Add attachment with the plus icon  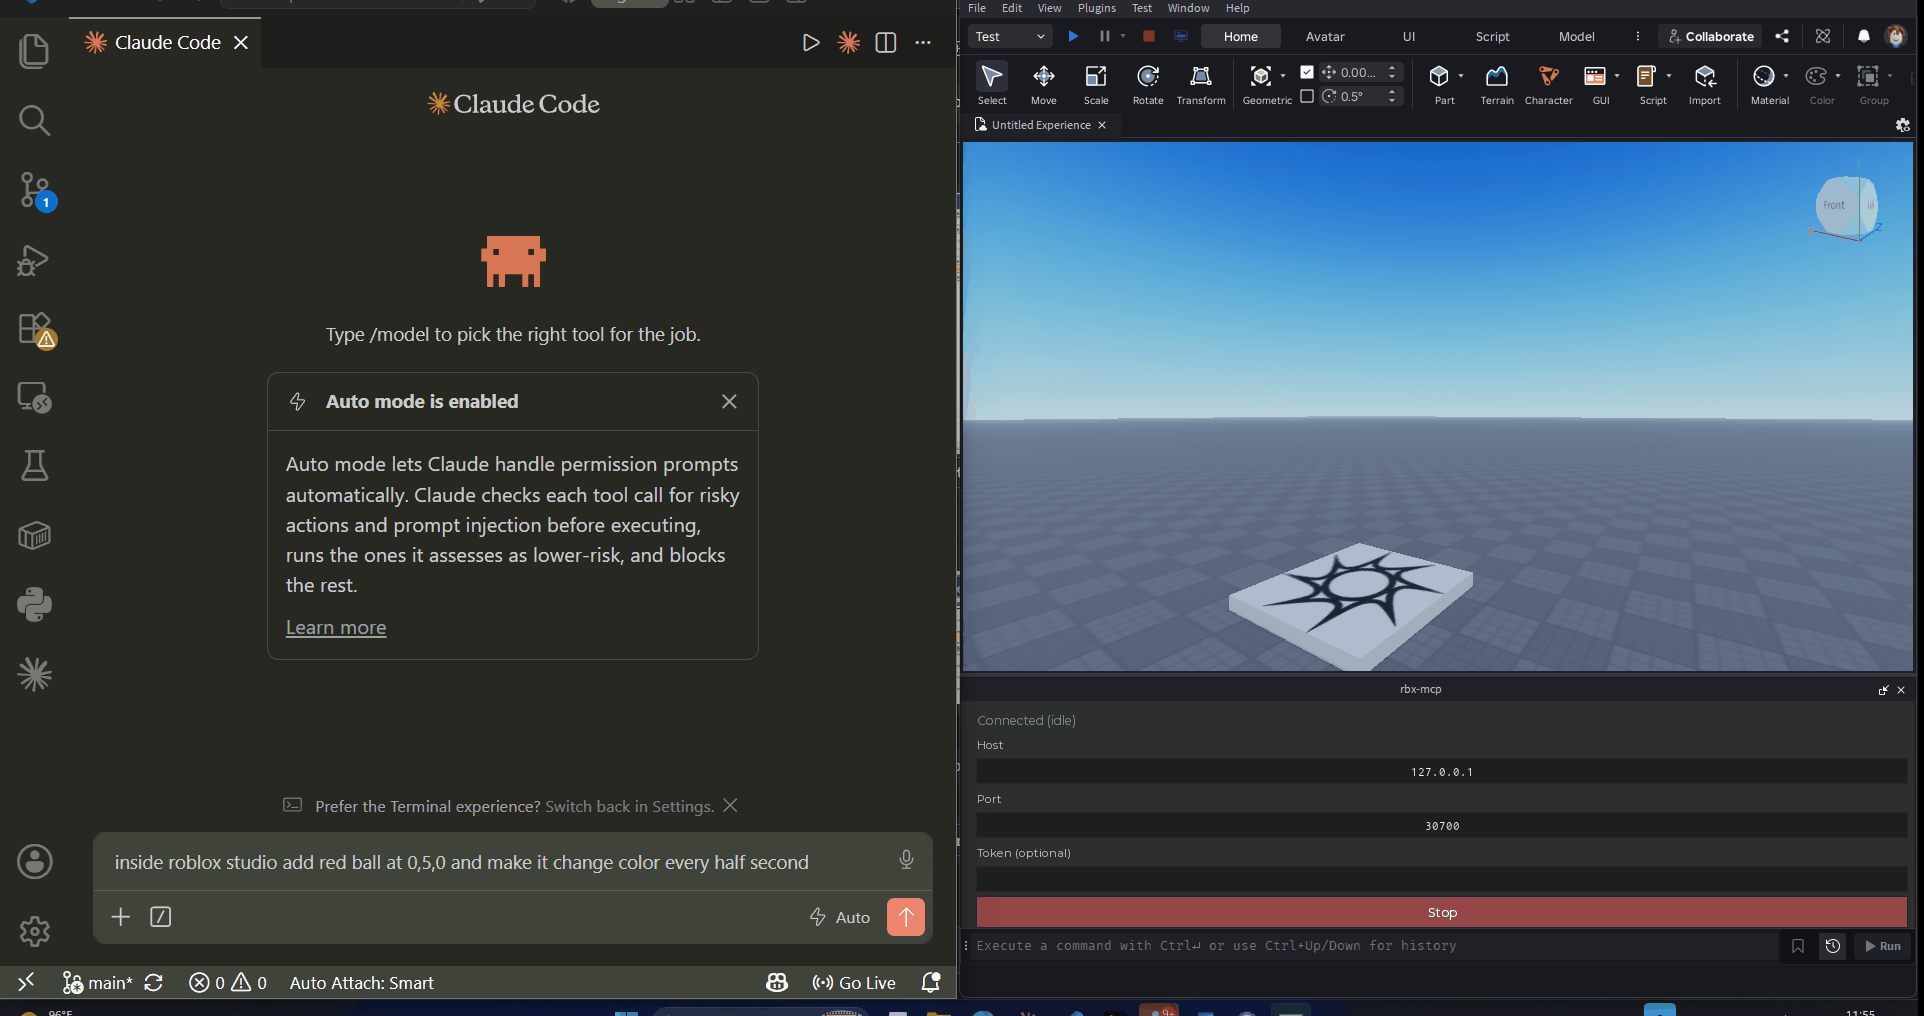[121, 917]
